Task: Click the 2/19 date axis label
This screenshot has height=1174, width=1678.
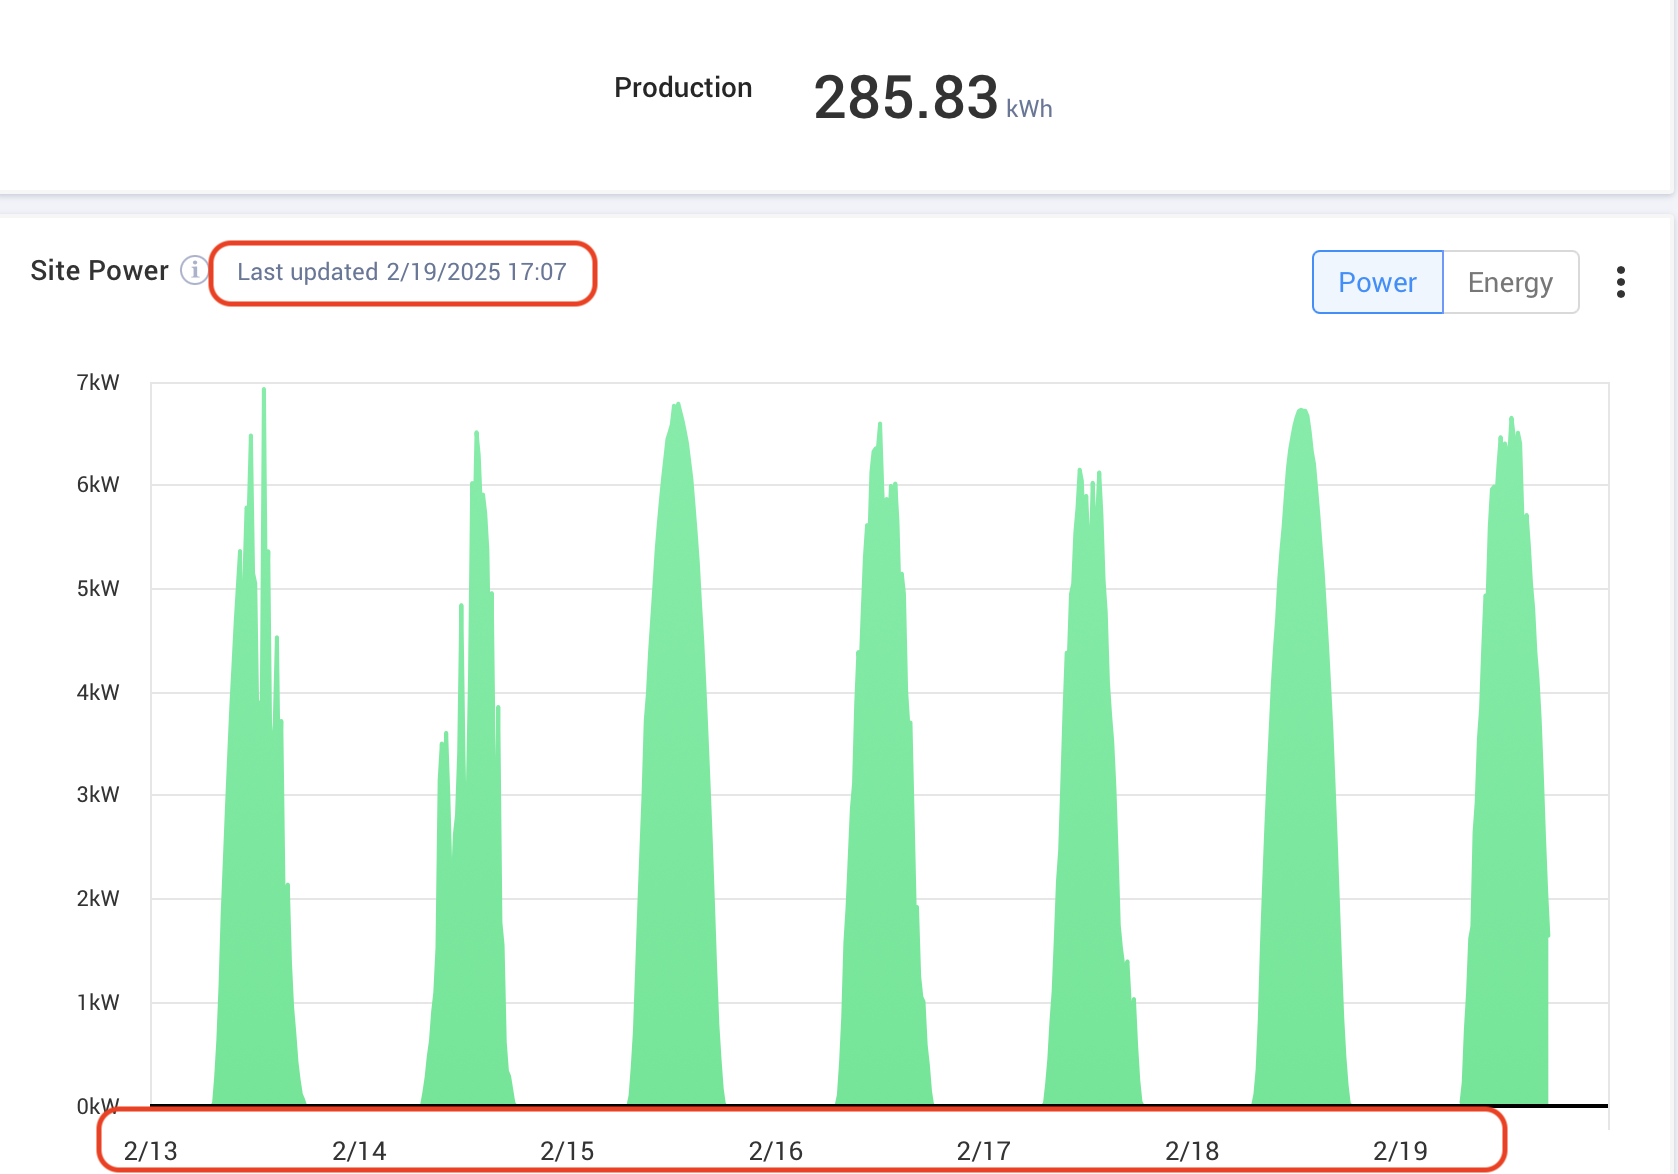Action: pyautogui.click(x=1400, y=1151)
